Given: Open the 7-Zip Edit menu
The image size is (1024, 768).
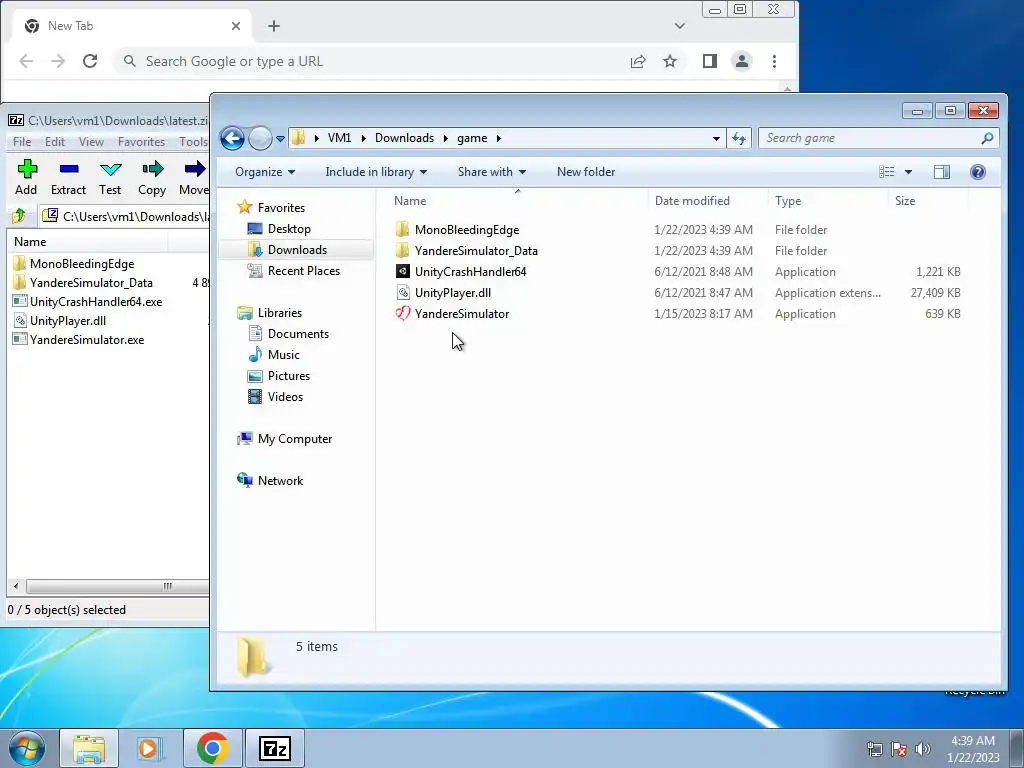Looking at the screenshot, I should pos(55,142).
